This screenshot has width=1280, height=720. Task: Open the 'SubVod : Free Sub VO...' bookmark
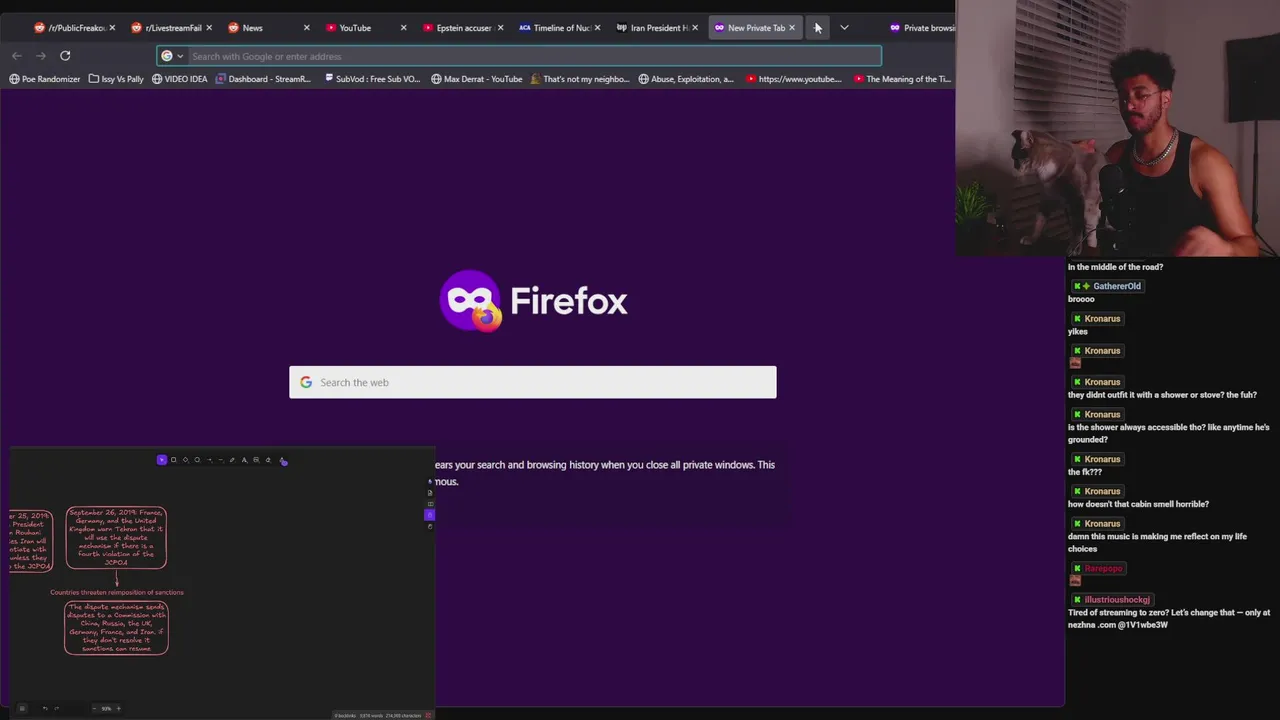pyautogui.click(x=372, y=79)
